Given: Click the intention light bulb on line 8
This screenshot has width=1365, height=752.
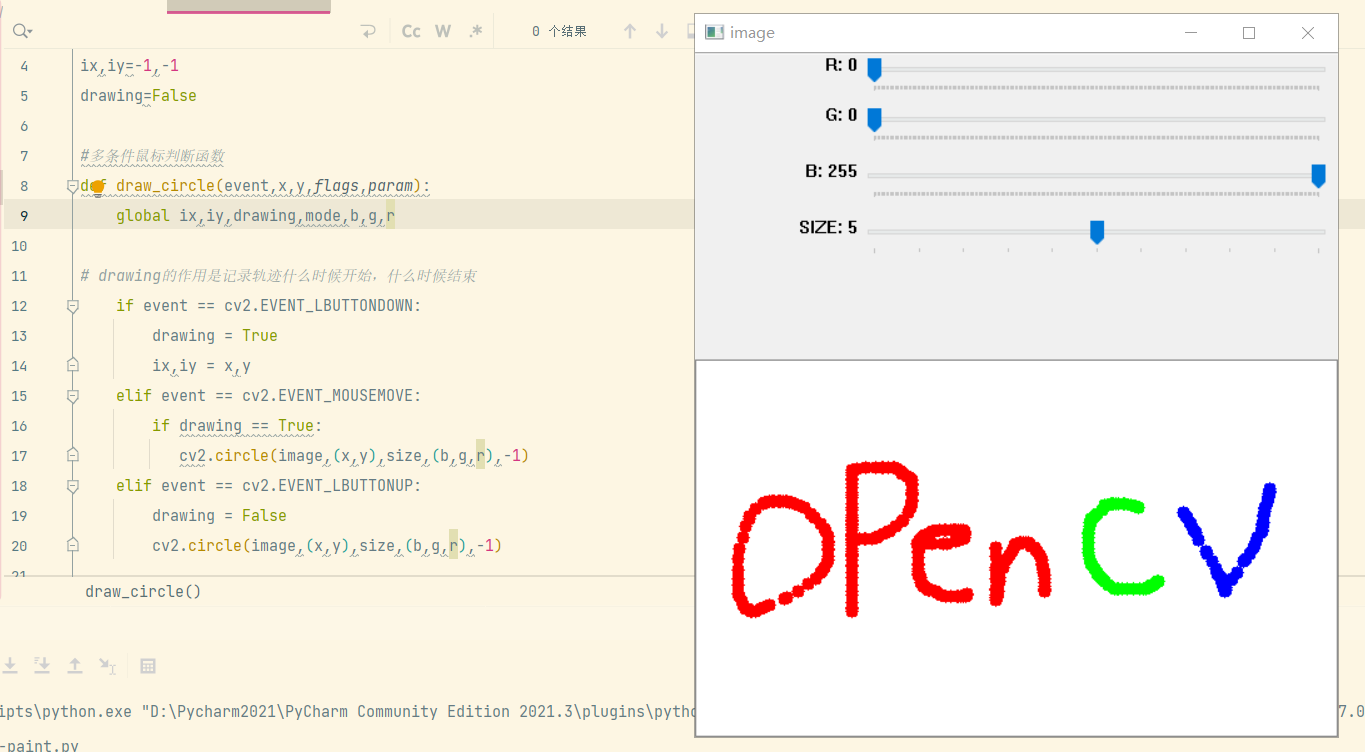Looking at the screenshot, I should [x=97, y=186].
